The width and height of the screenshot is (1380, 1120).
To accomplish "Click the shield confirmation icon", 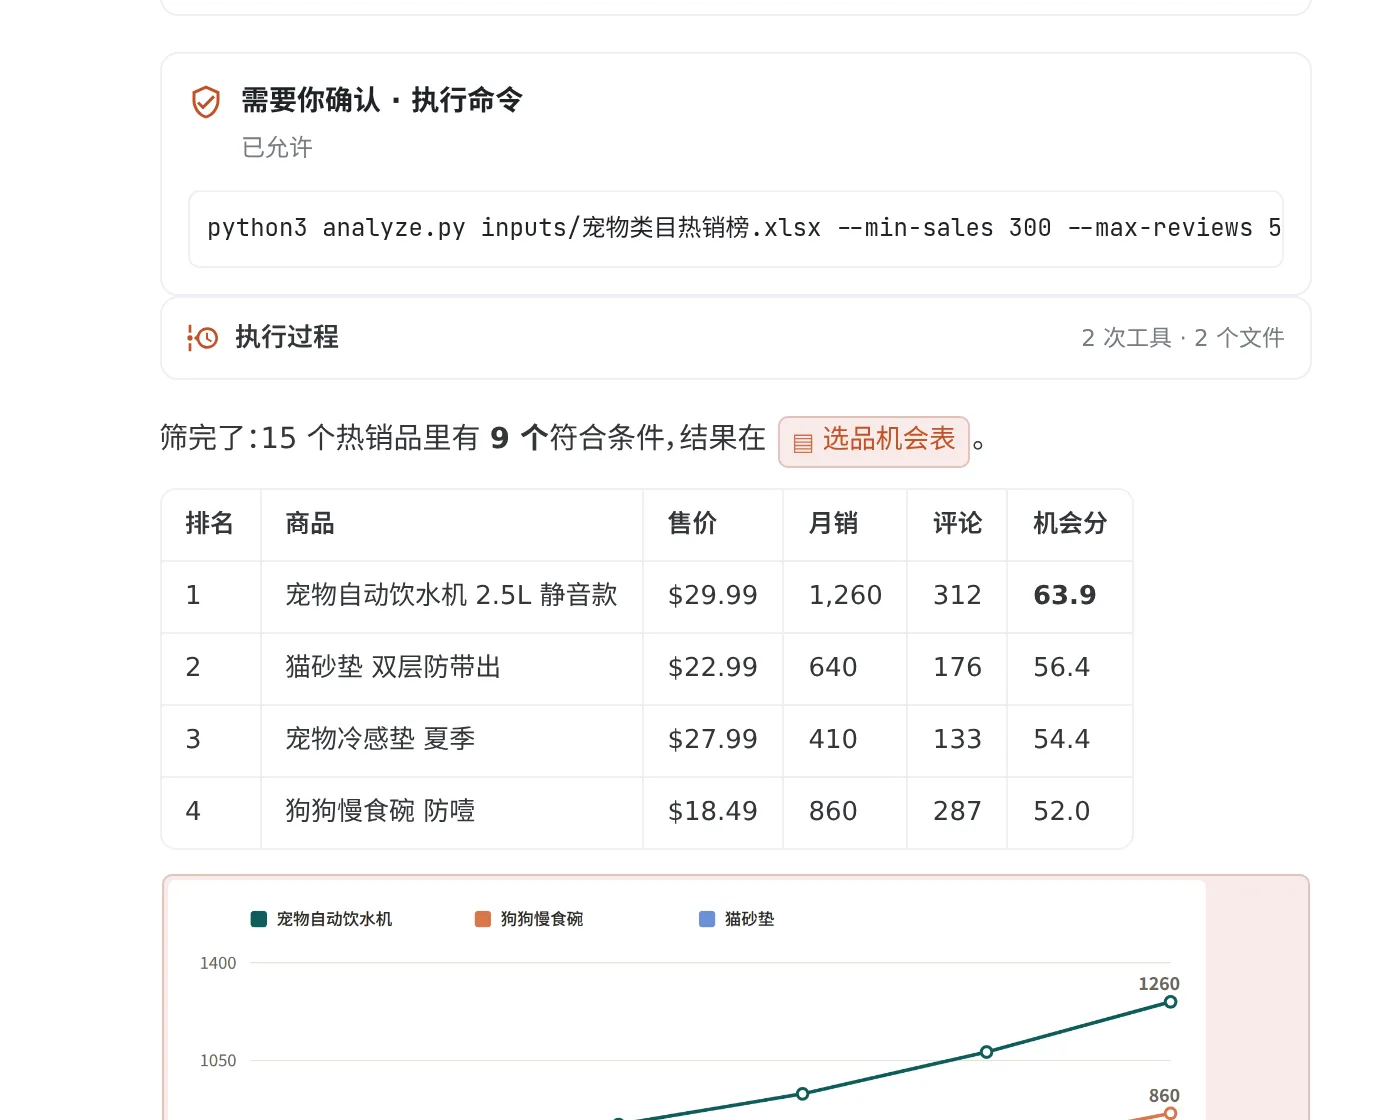I will [206, 101].
